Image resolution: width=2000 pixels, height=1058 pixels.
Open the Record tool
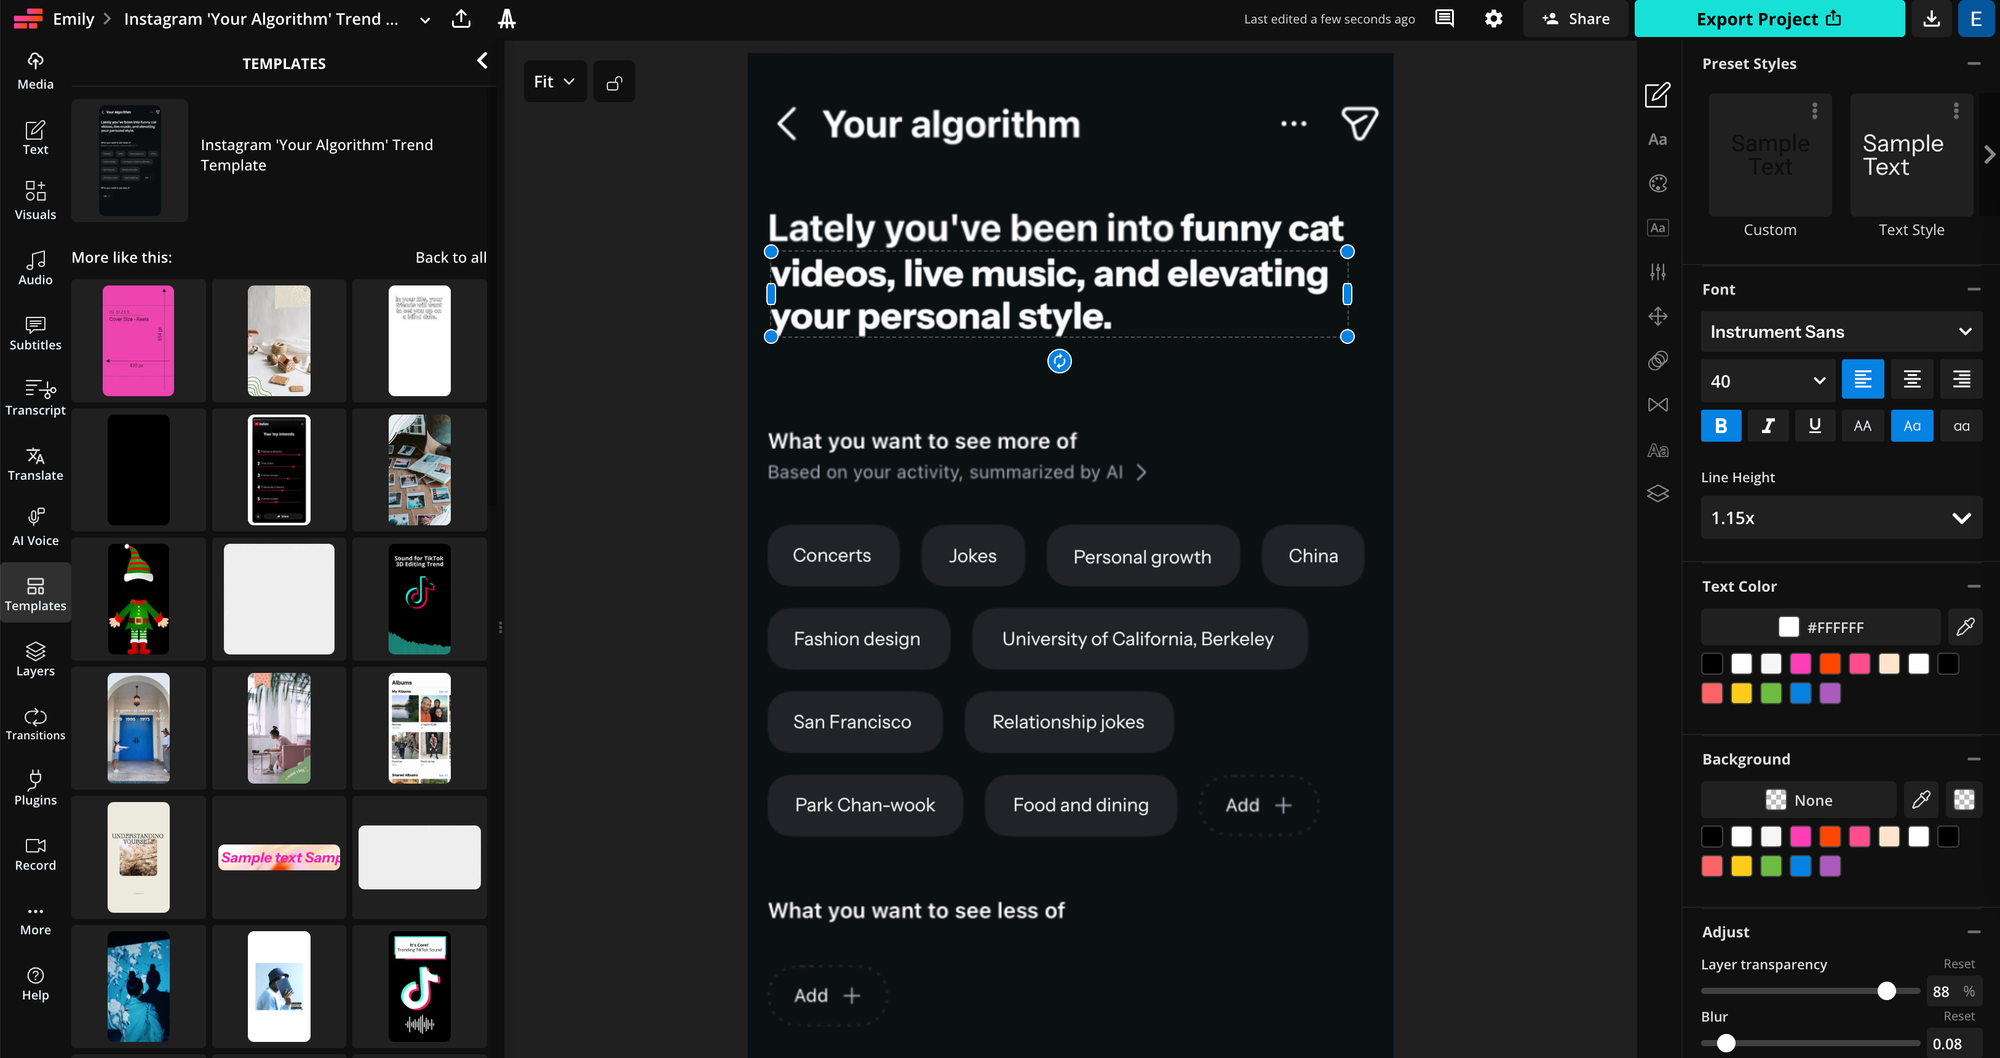[x=35, y=851]
